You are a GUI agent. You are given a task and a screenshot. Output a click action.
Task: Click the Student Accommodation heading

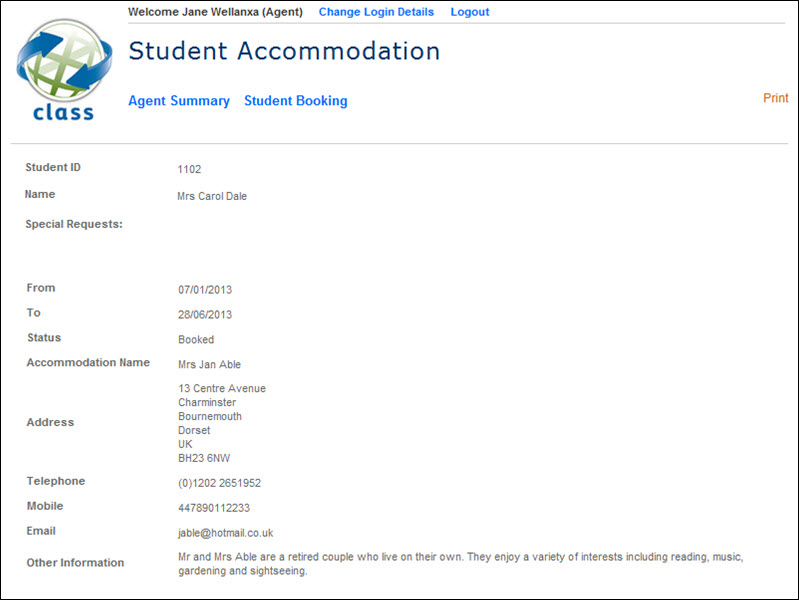click(284, 51)
